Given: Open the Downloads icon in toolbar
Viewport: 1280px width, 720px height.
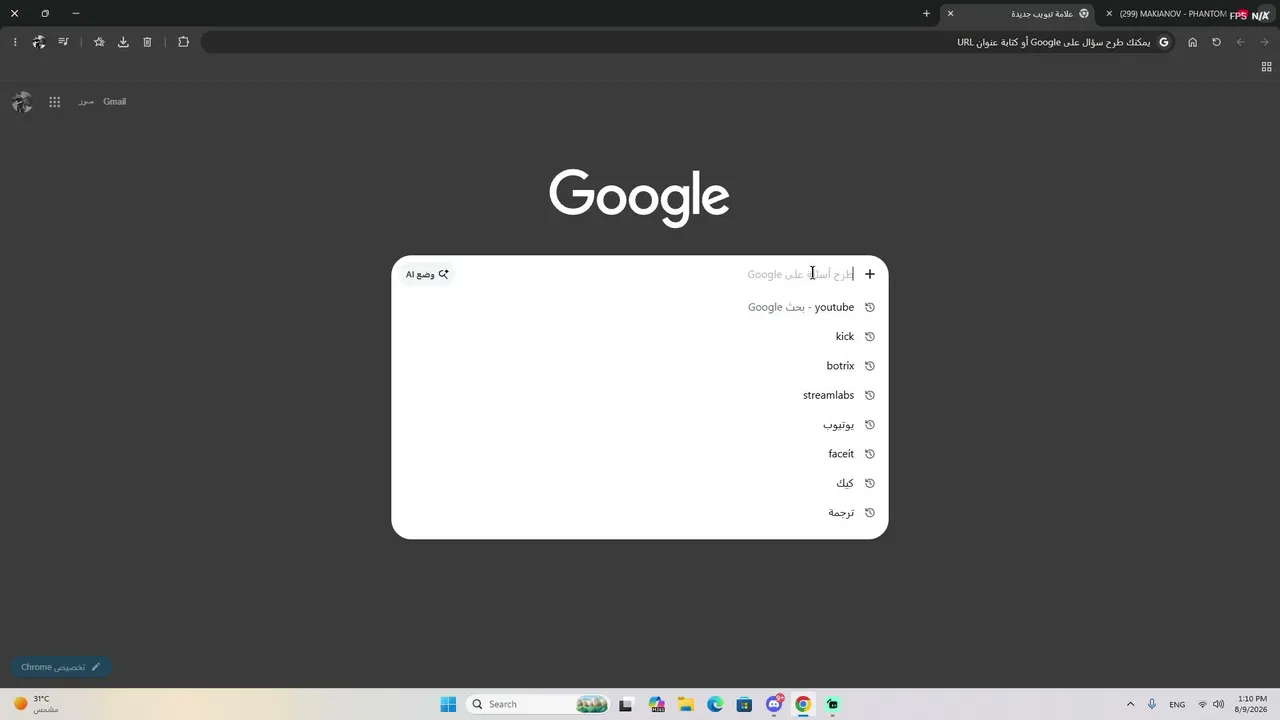Looking at the screenshot, I should pyautogui.click(x=123, y=42).
